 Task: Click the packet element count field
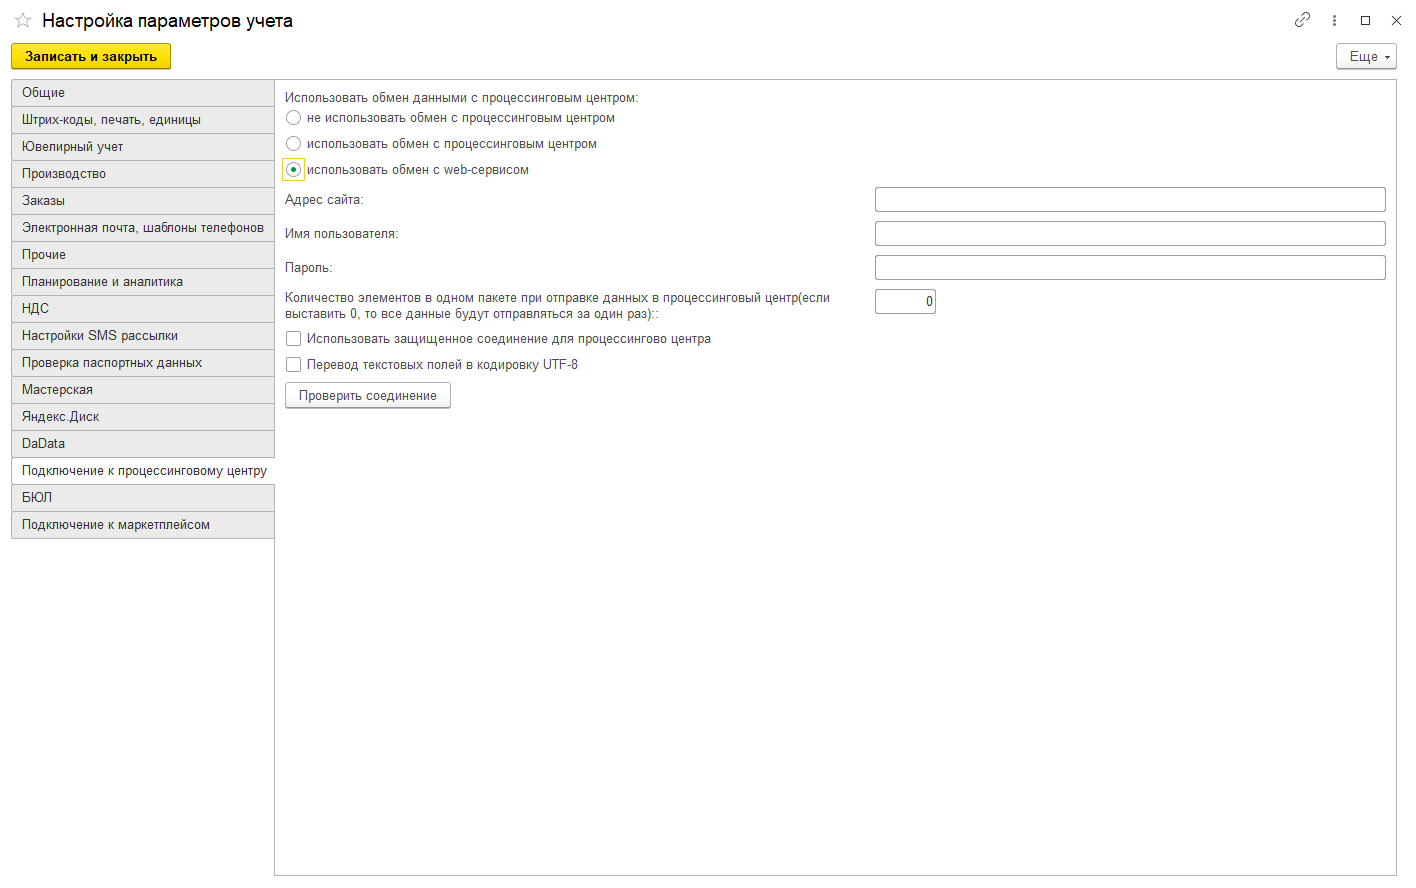click(905, 301)
